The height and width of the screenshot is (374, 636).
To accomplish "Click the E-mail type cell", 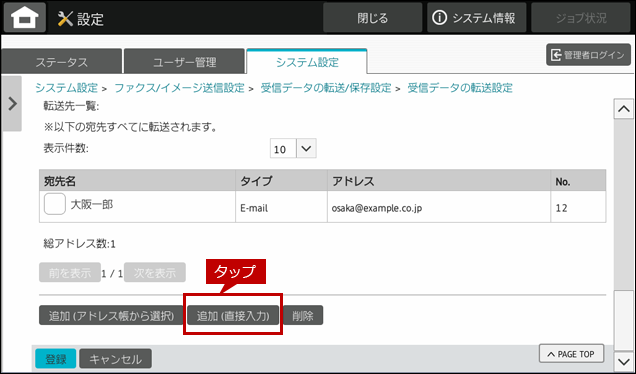I will click(x=281, y=207).
